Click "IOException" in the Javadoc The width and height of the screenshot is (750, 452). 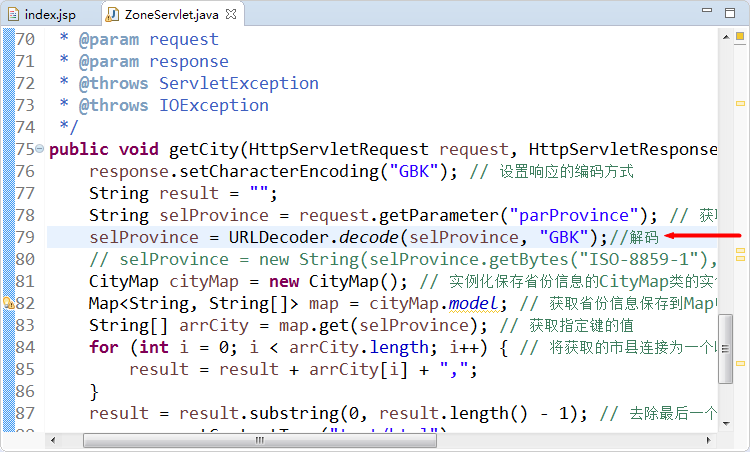coord(214,106)
